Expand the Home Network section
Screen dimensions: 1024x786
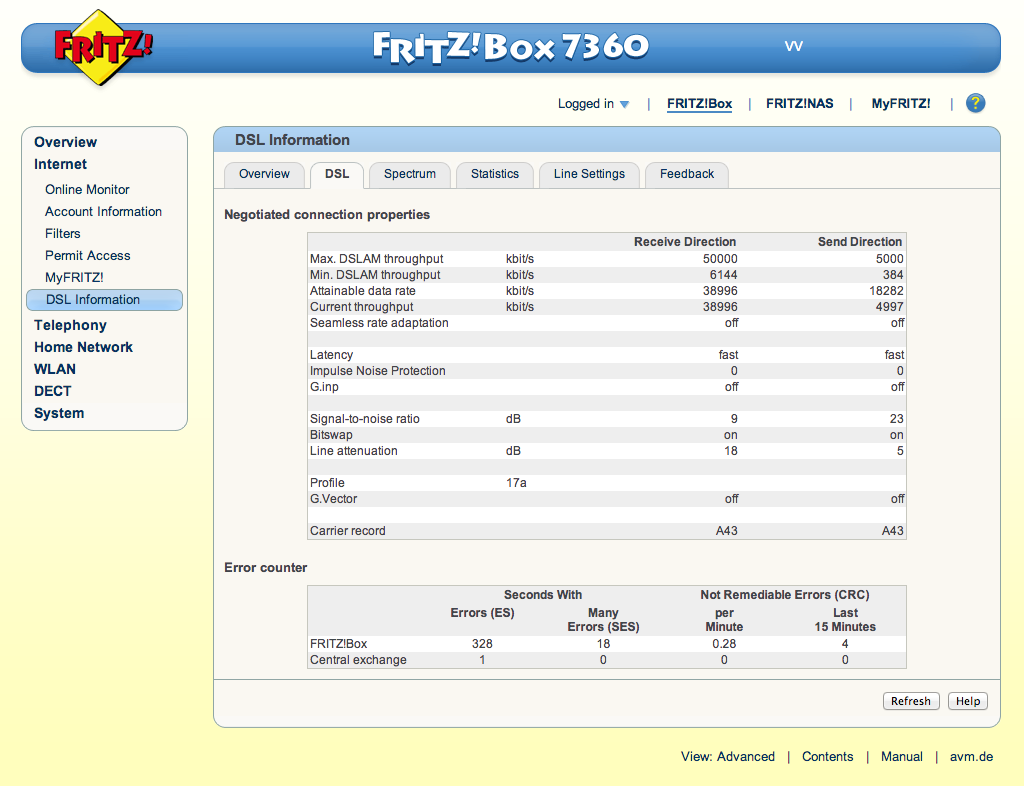[x=83, y=347]
